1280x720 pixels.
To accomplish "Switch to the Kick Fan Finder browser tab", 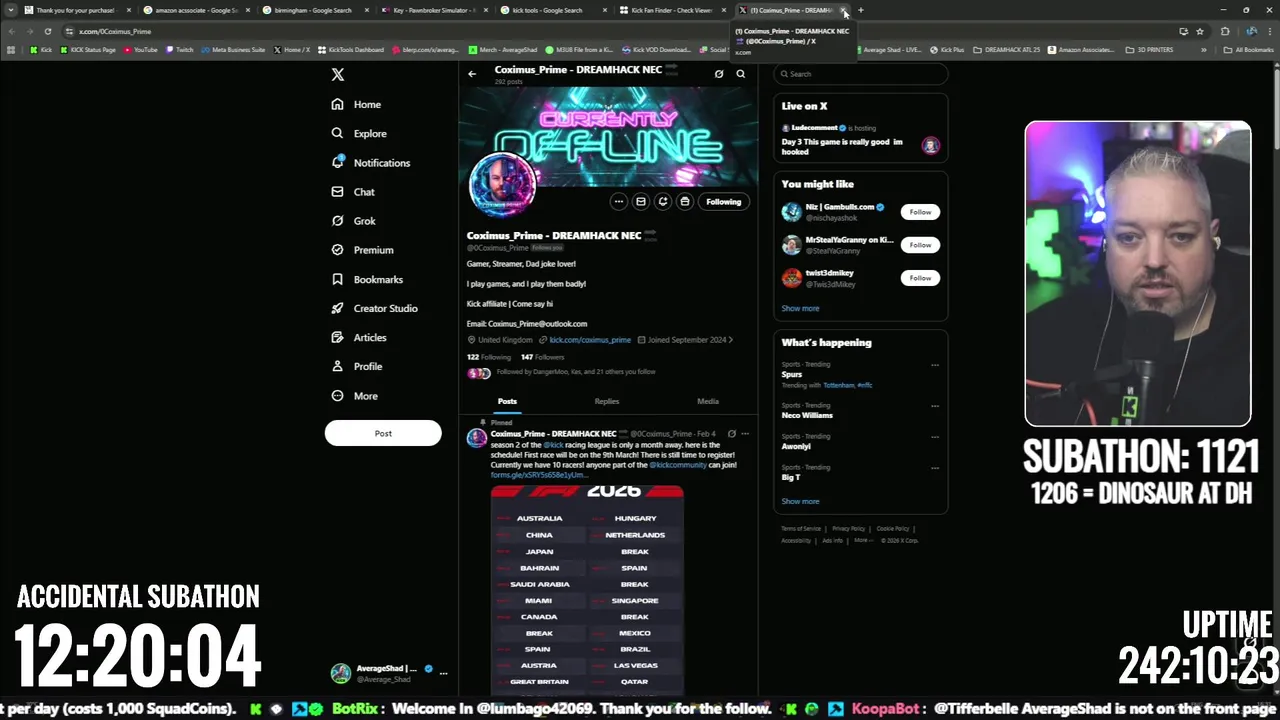I will point(672,10).
